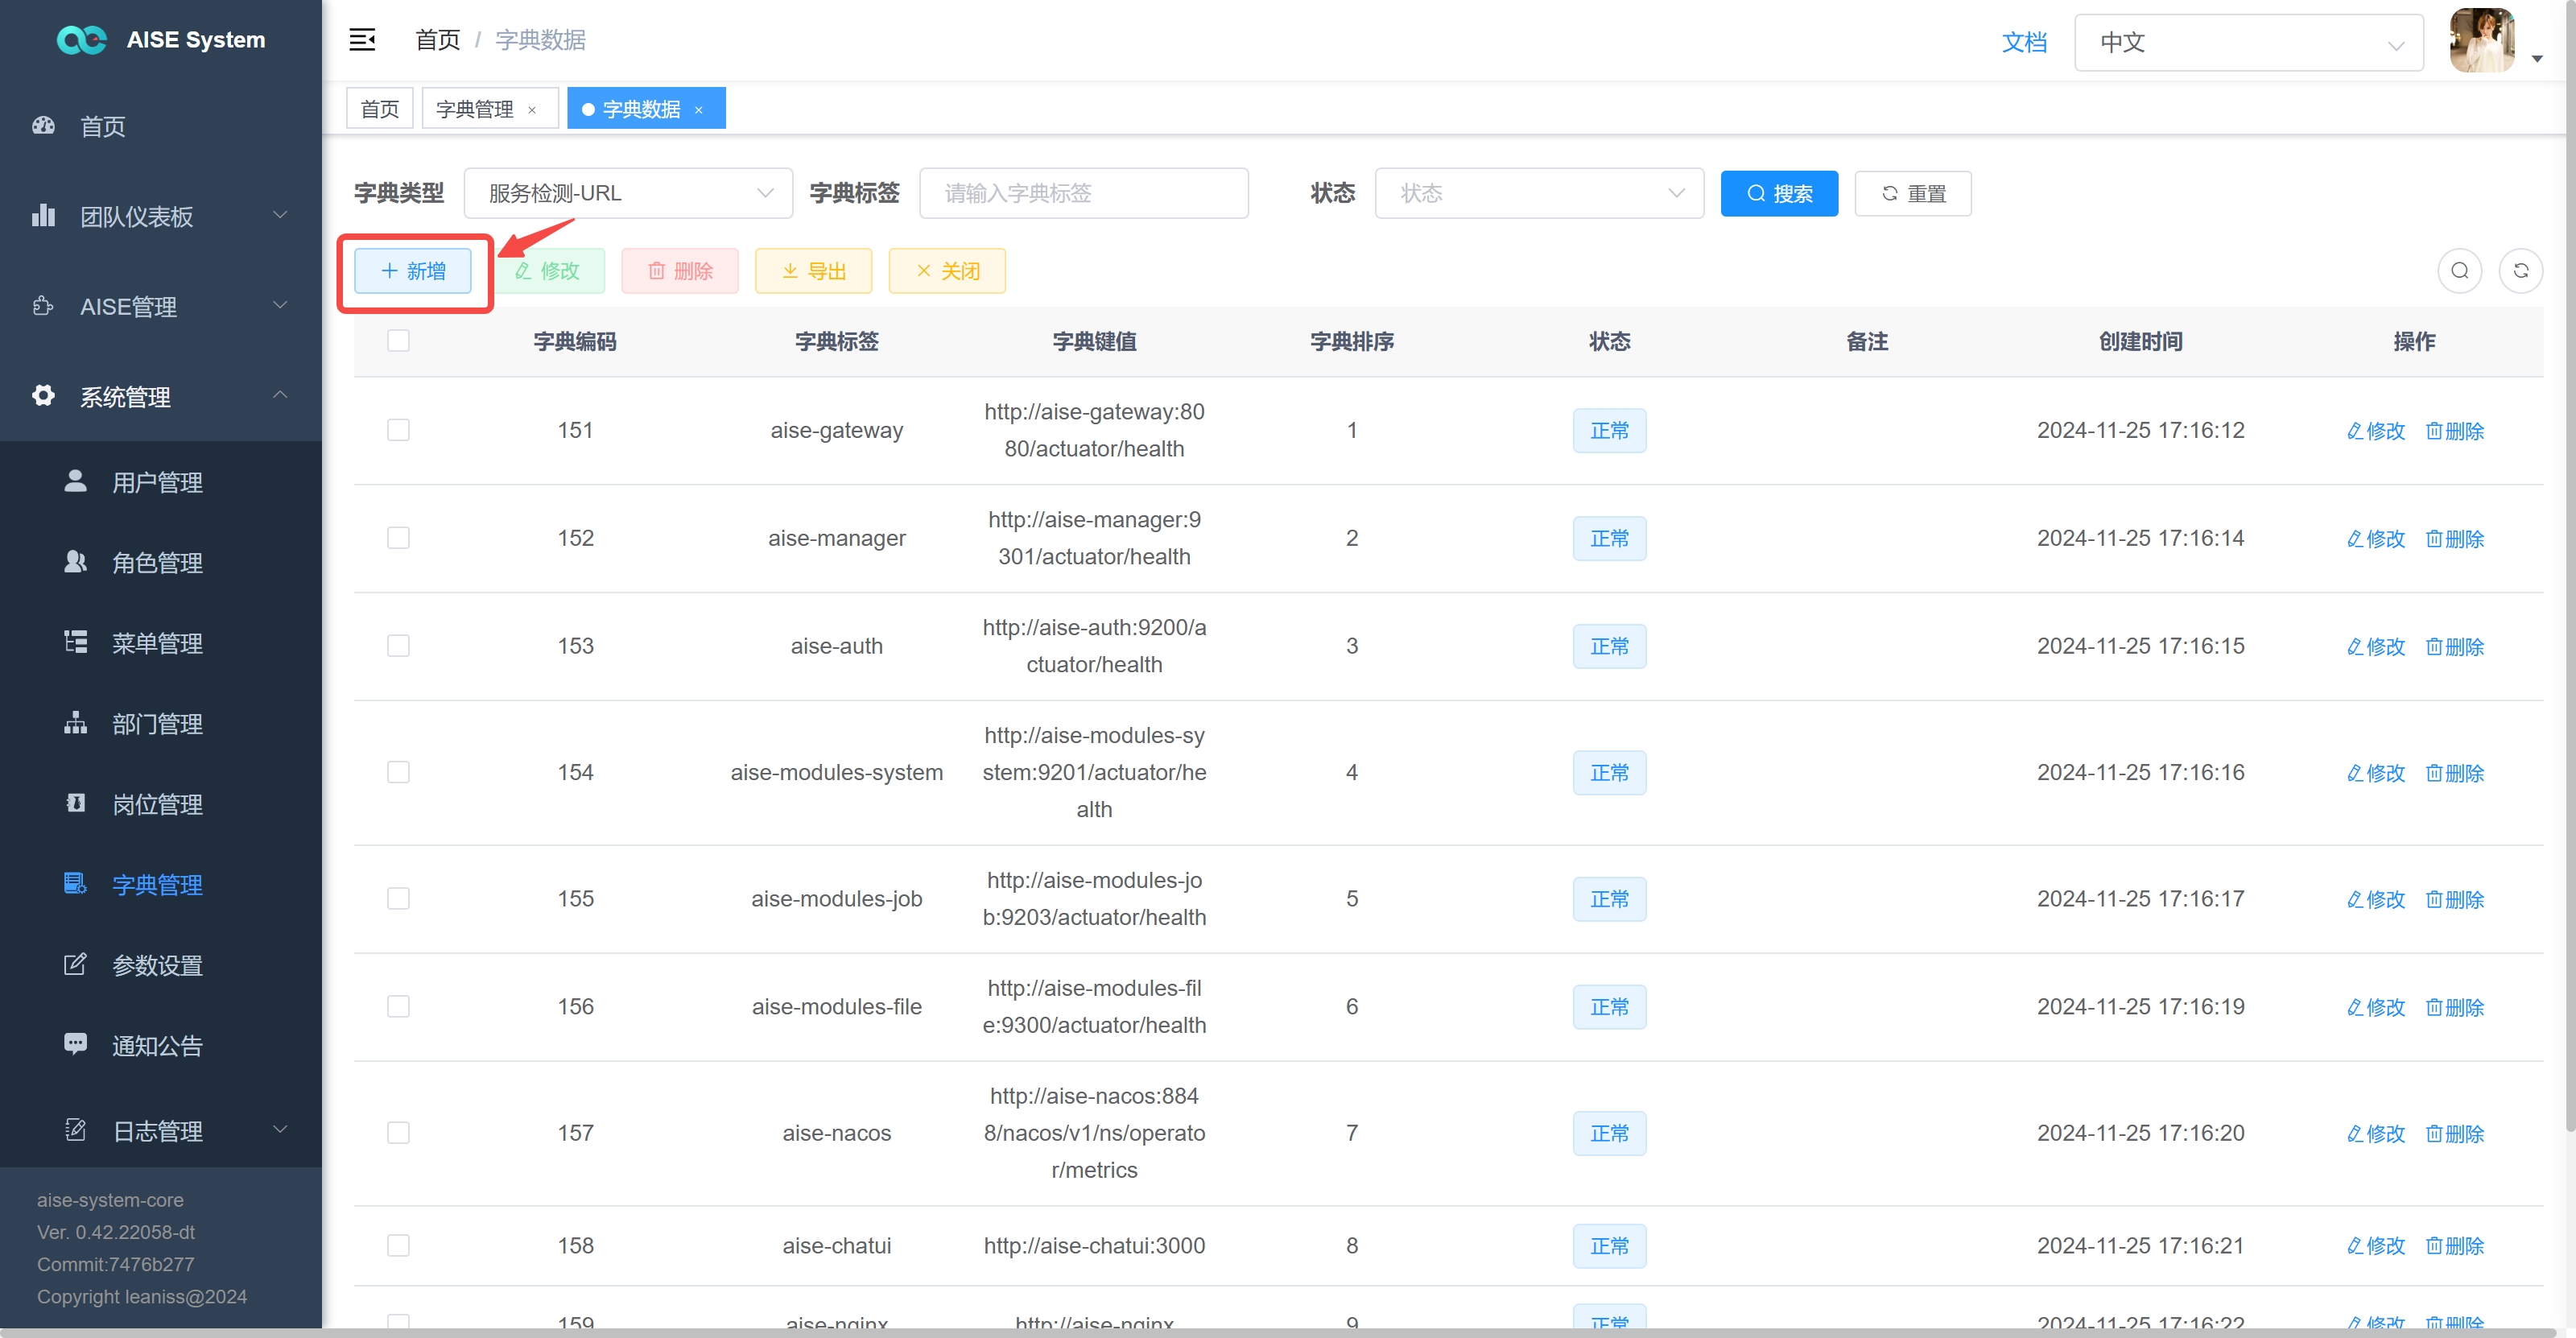The image size is (2576, 1338).
Task: Click the 新增 button
Action: point(413,271)
